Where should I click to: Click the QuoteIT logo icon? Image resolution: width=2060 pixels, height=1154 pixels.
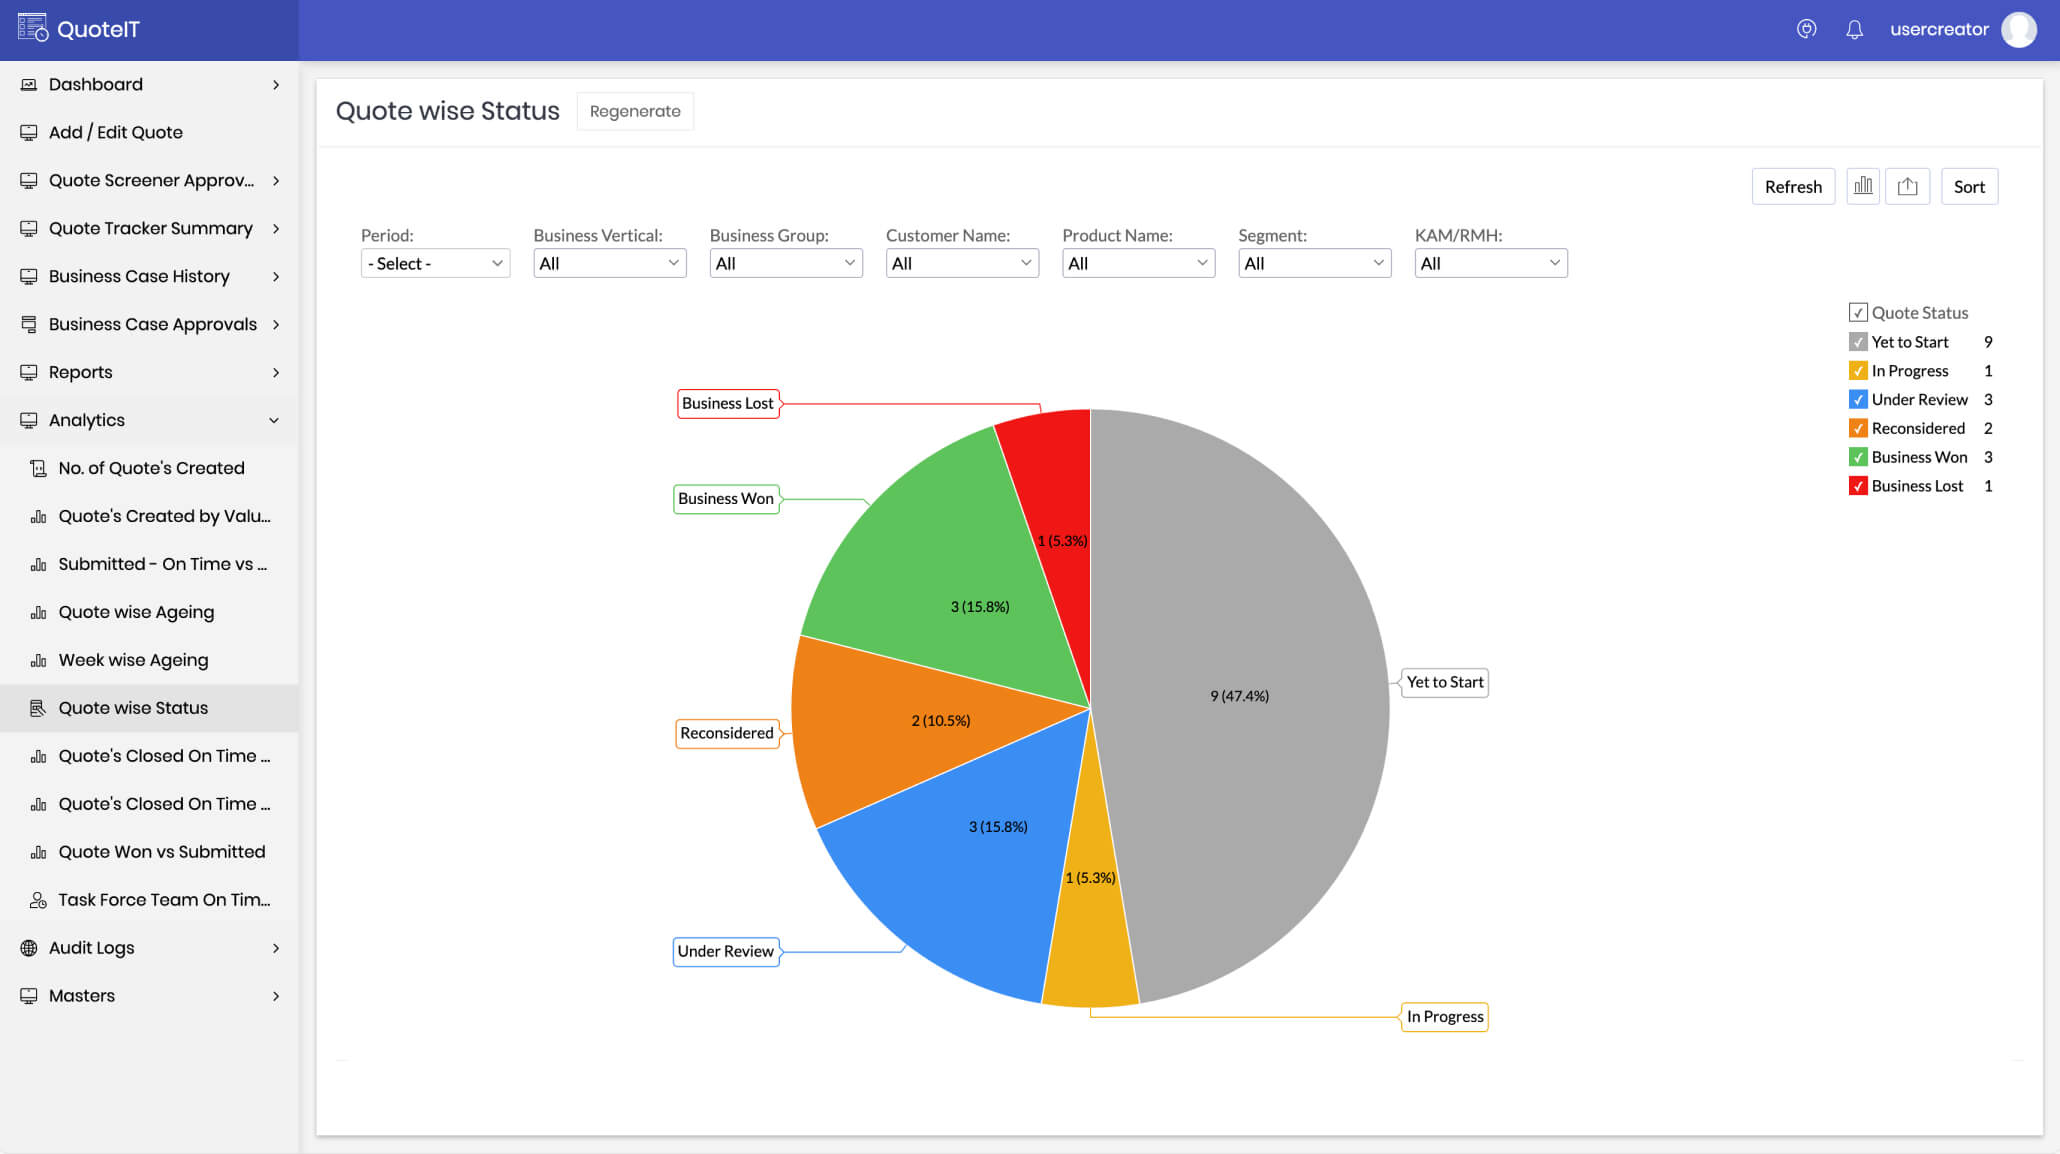click(32, 28)
